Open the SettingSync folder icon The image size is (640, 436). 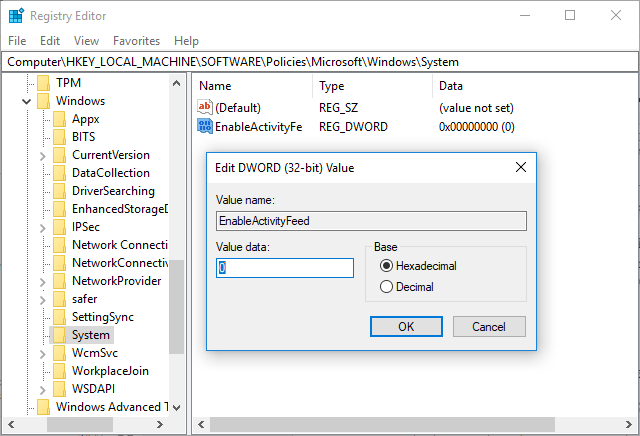coord(59,317)
